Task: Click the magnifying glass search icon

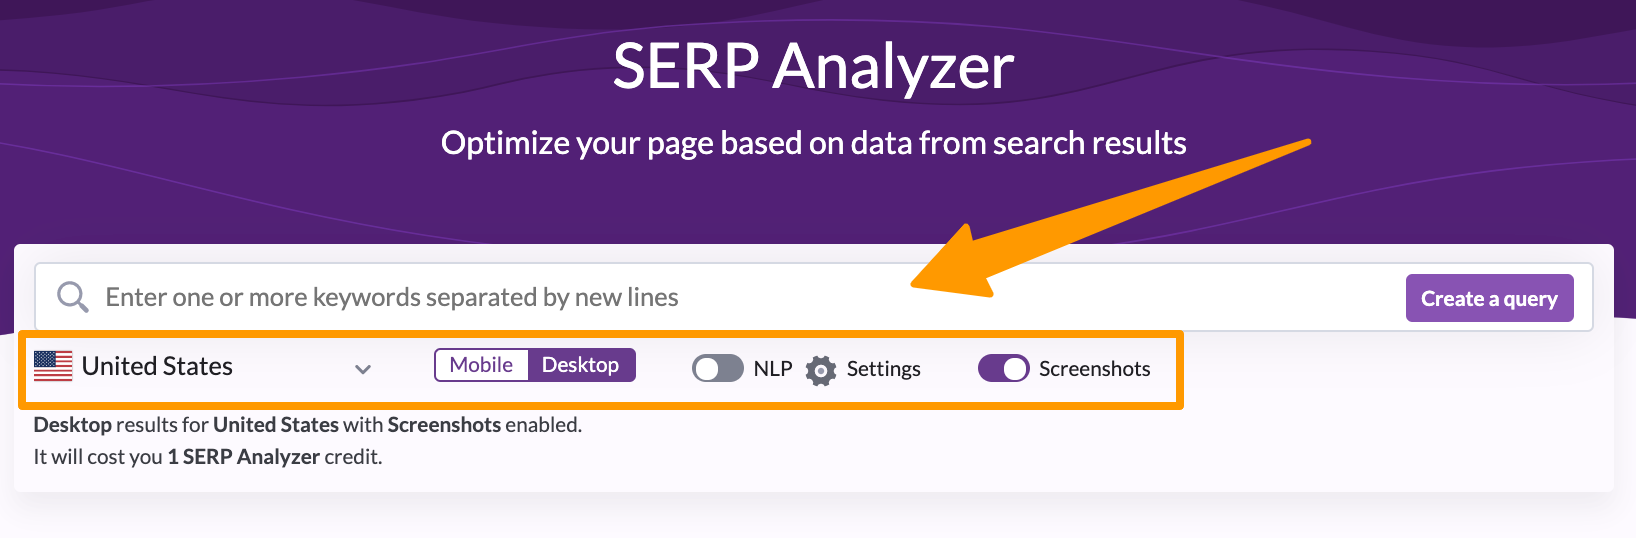Action: 72,297
